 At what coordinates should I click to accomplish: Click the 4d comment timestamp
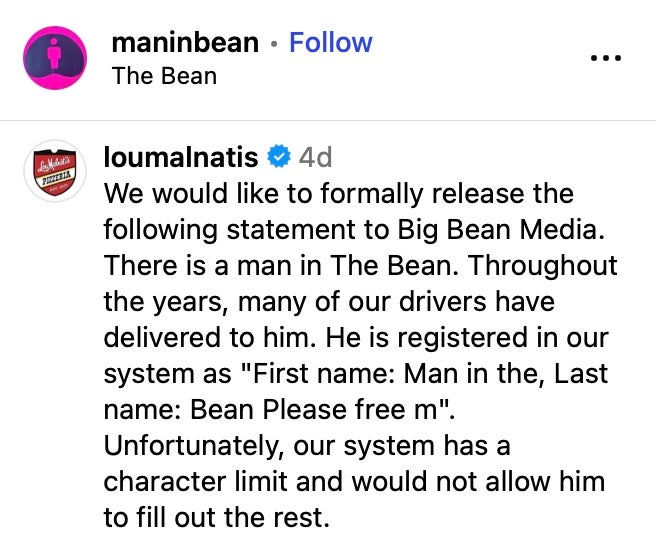click(x=315, y=157)
